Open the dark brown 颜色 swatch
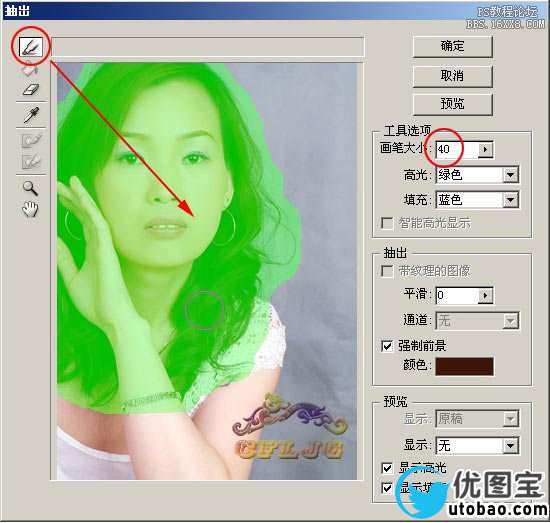The image size is (550, 523). coord(464,367)
